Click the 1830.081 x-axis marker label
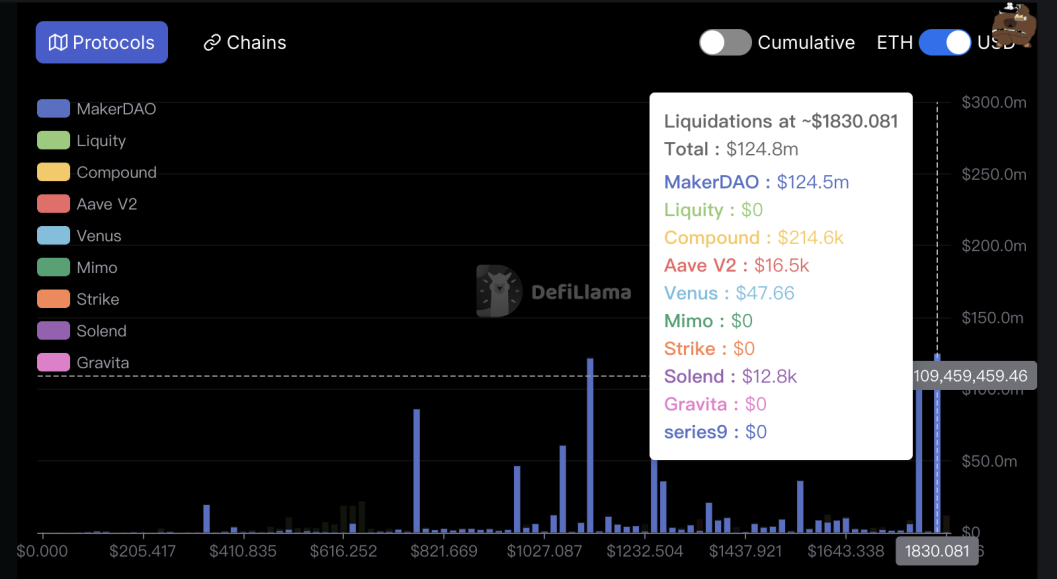This screenshot has width=1057, height=579. click(937, 552)
